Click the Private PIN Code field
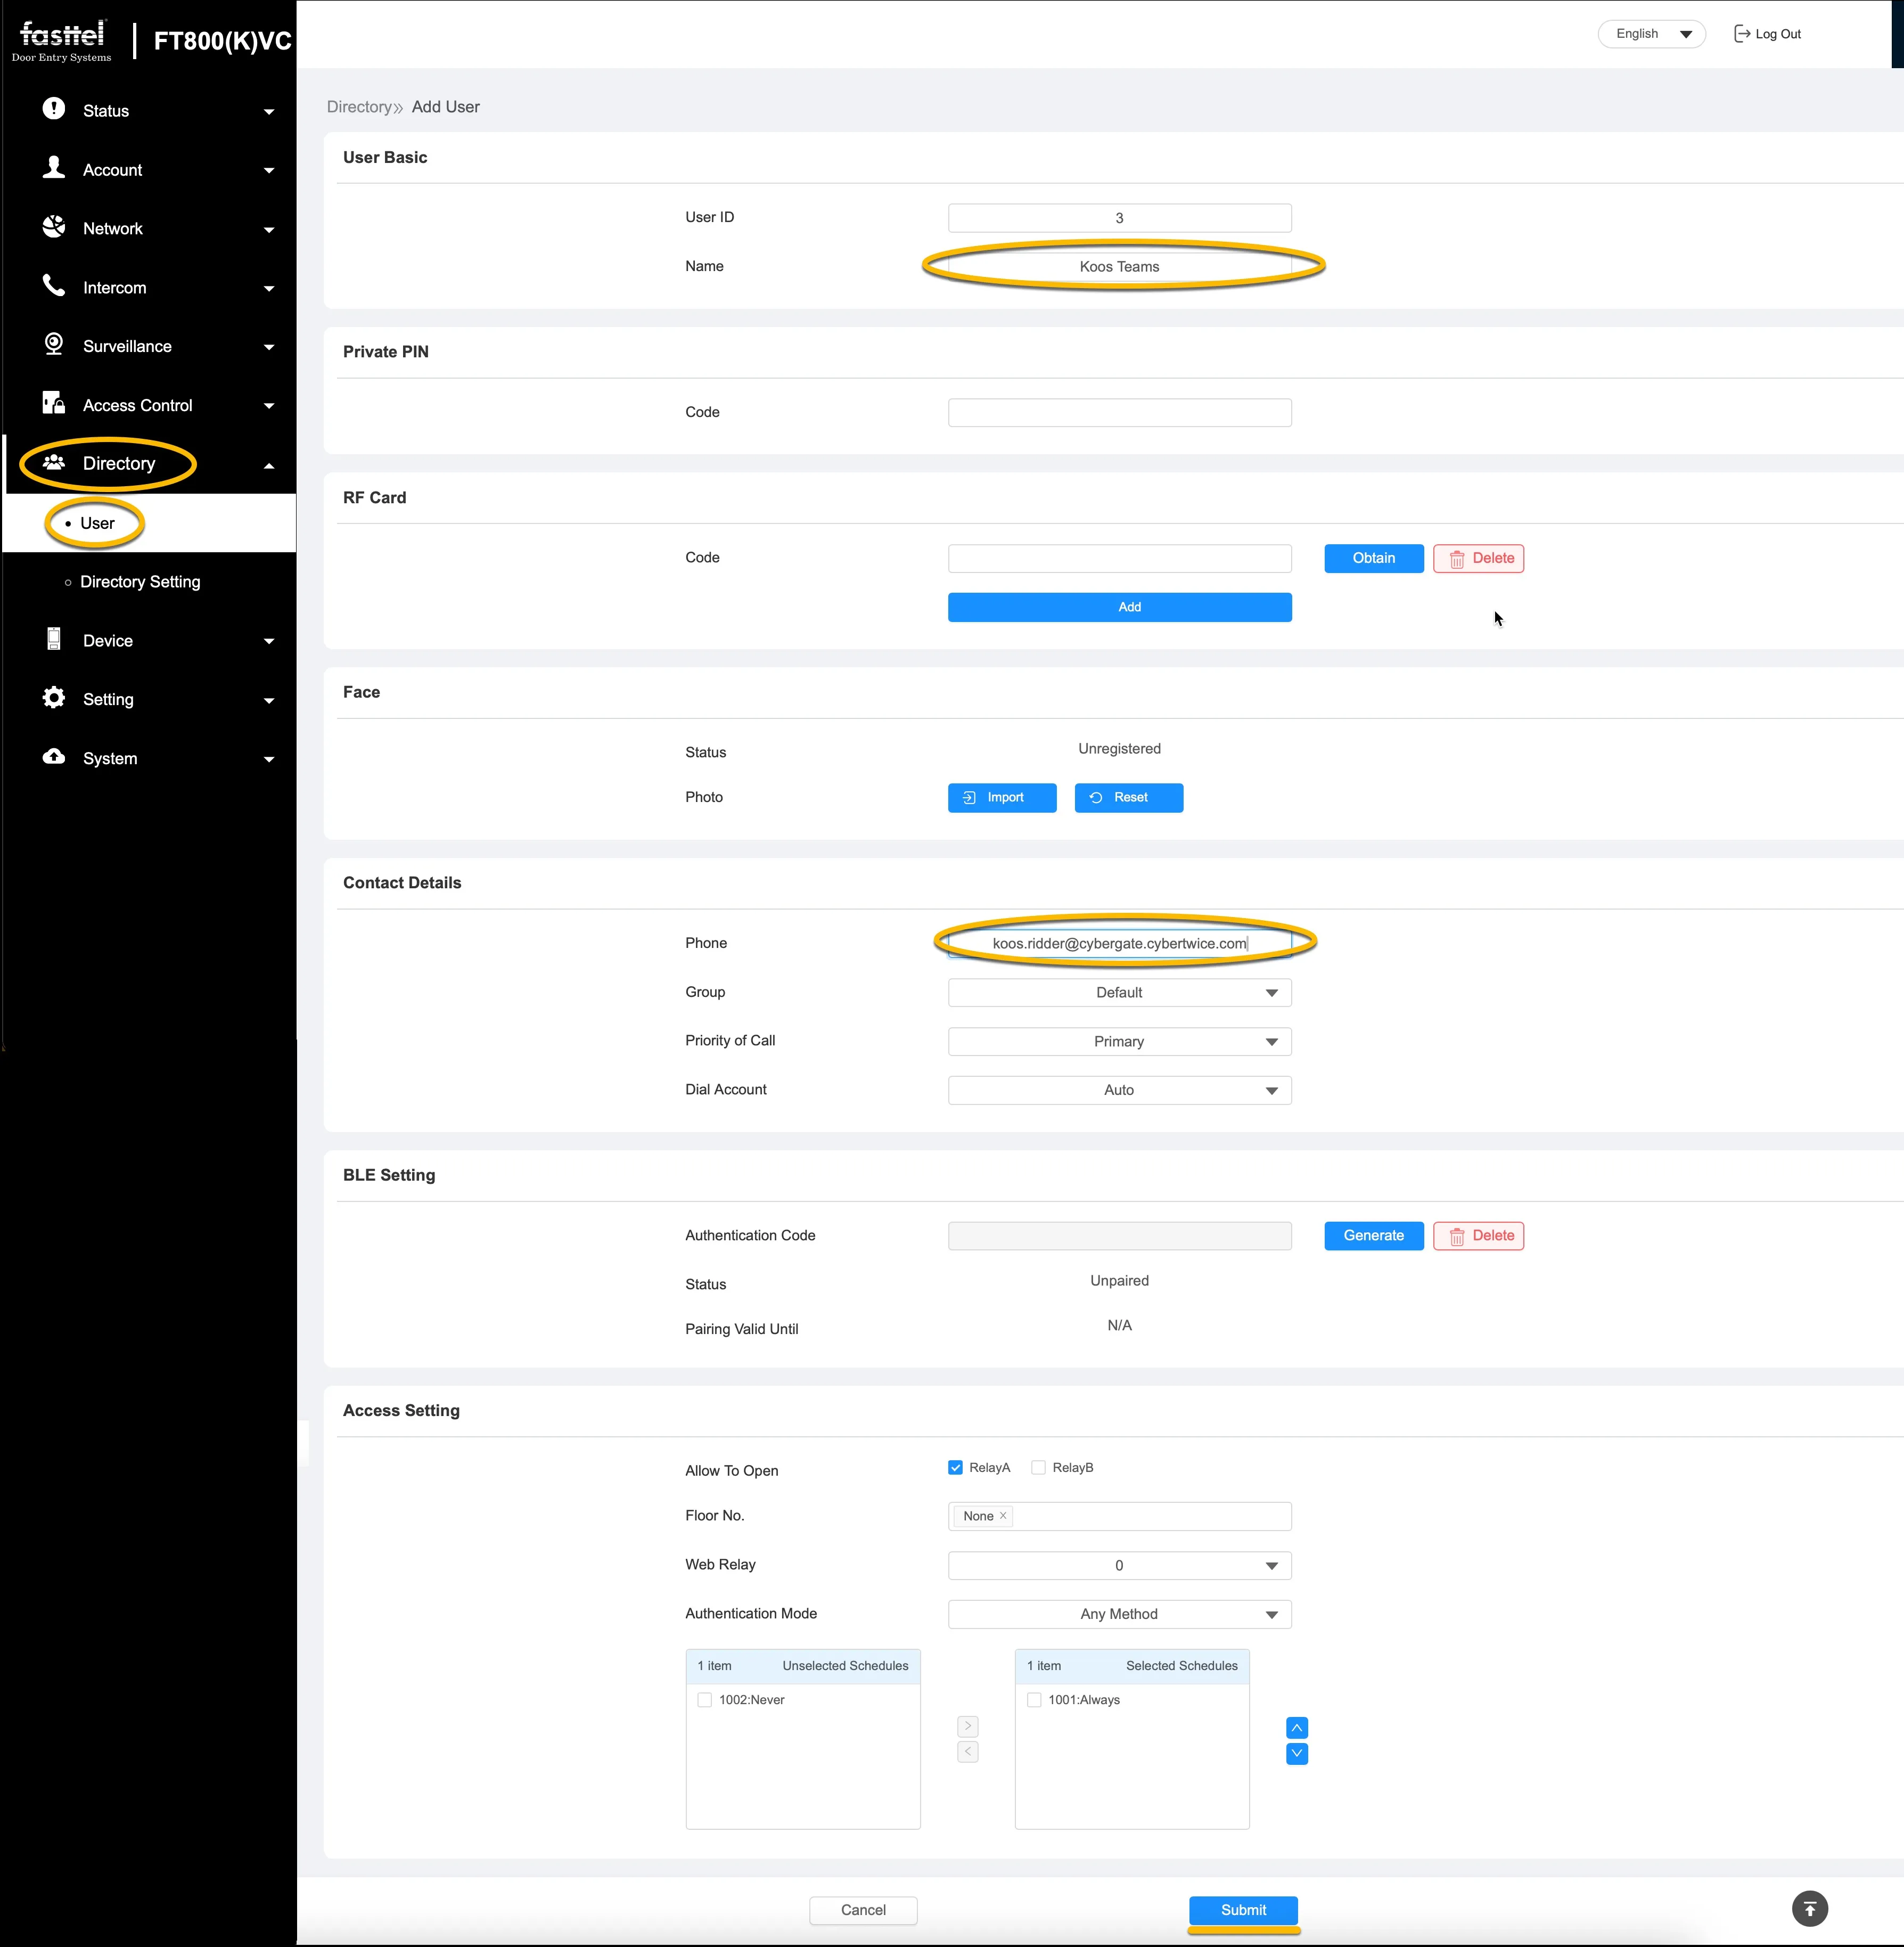Image resolution: width=1904 pixels, height=1947 pixels. [1119, 413]
